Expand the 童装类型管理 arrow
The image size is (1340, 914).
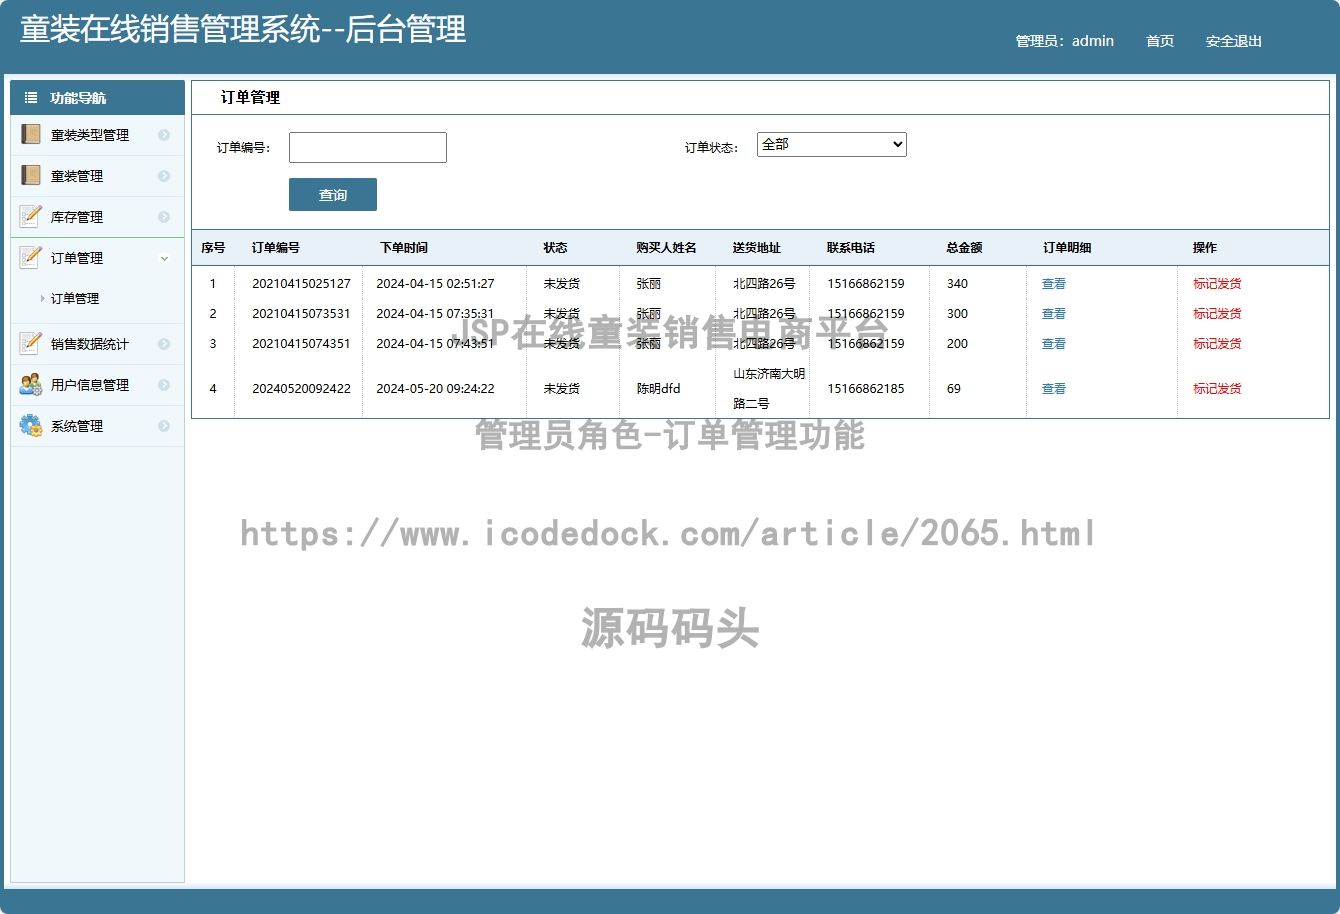pos(164,135)
